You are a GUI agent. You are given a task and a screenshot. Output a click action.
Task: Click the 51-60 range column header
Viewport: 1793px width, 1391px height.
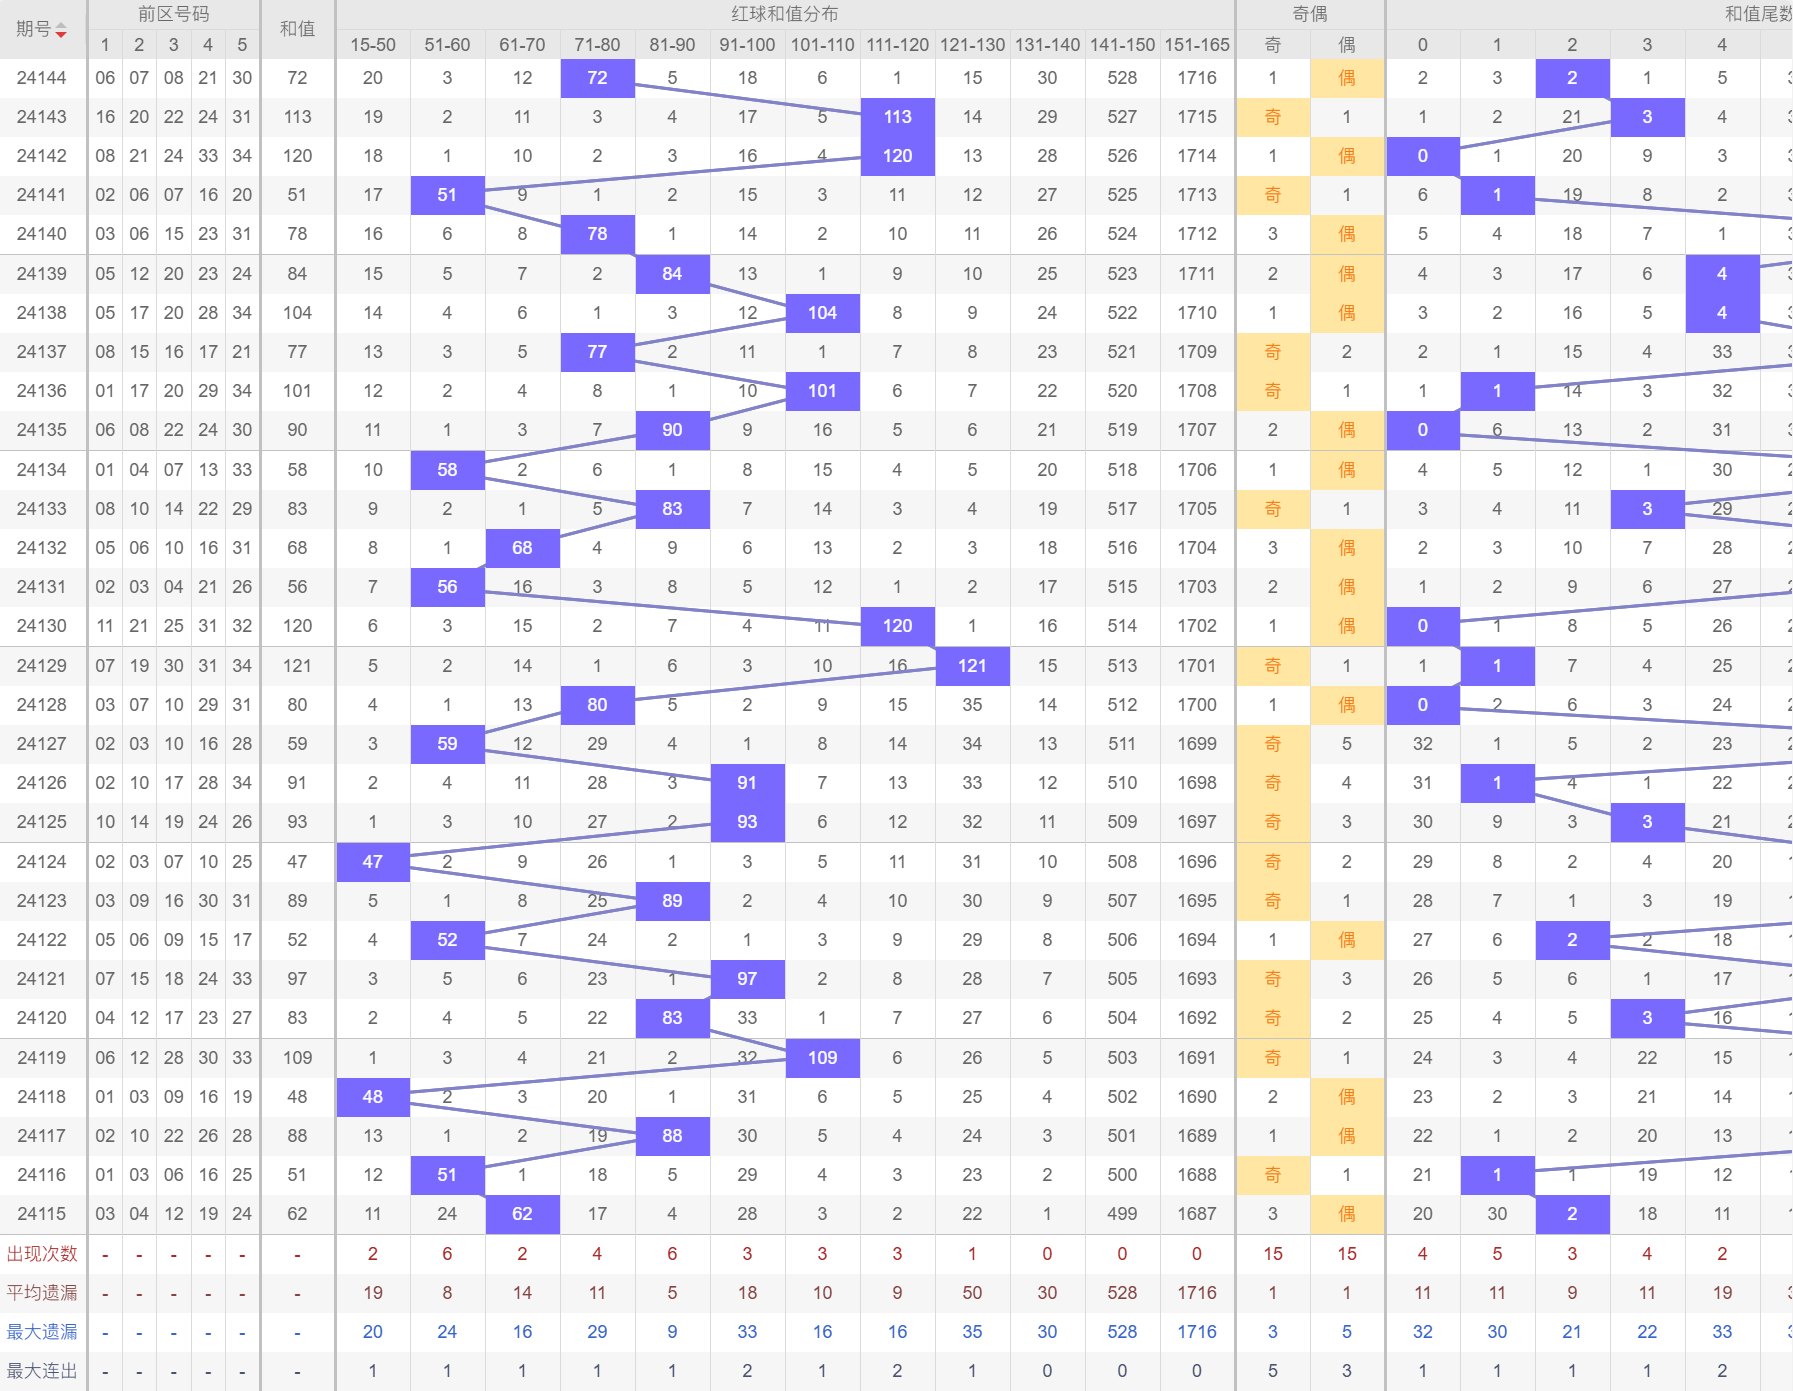point(447,45)
